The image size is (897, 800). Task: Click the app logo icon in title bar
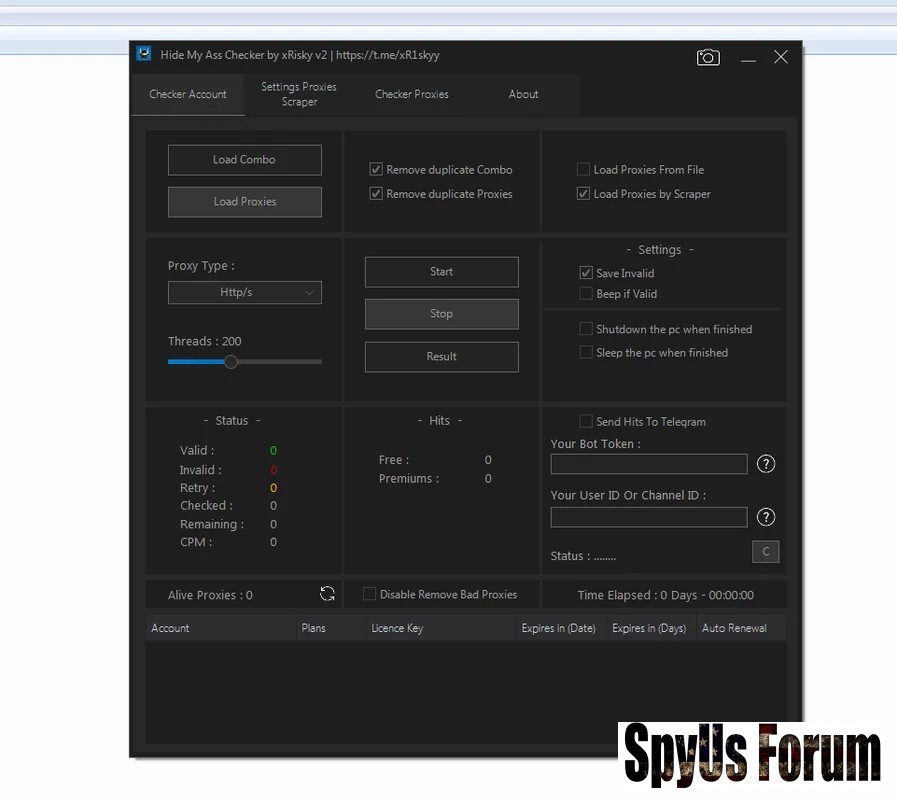click(x=145, y=55)
